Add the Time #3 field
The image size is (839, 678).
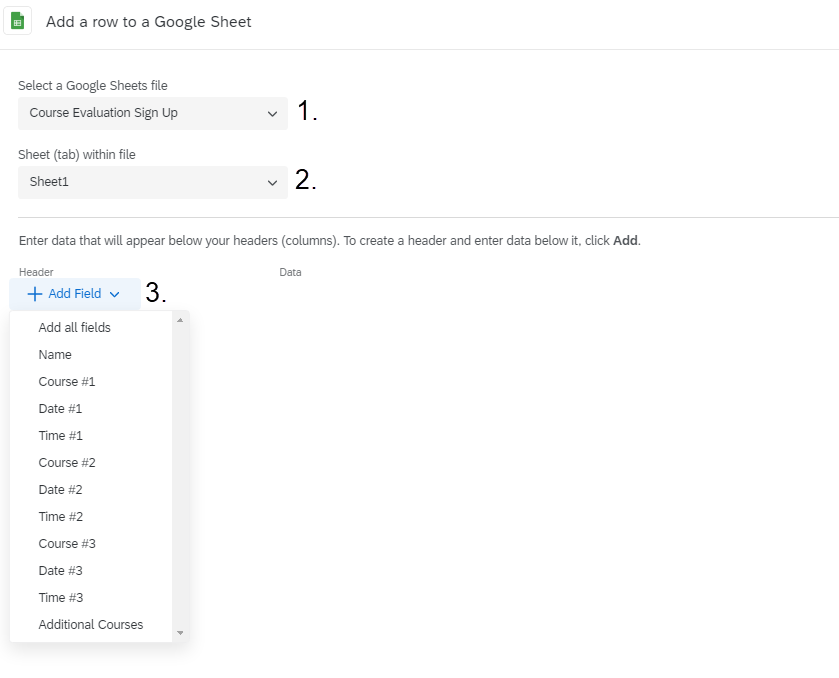click(61, 597)
